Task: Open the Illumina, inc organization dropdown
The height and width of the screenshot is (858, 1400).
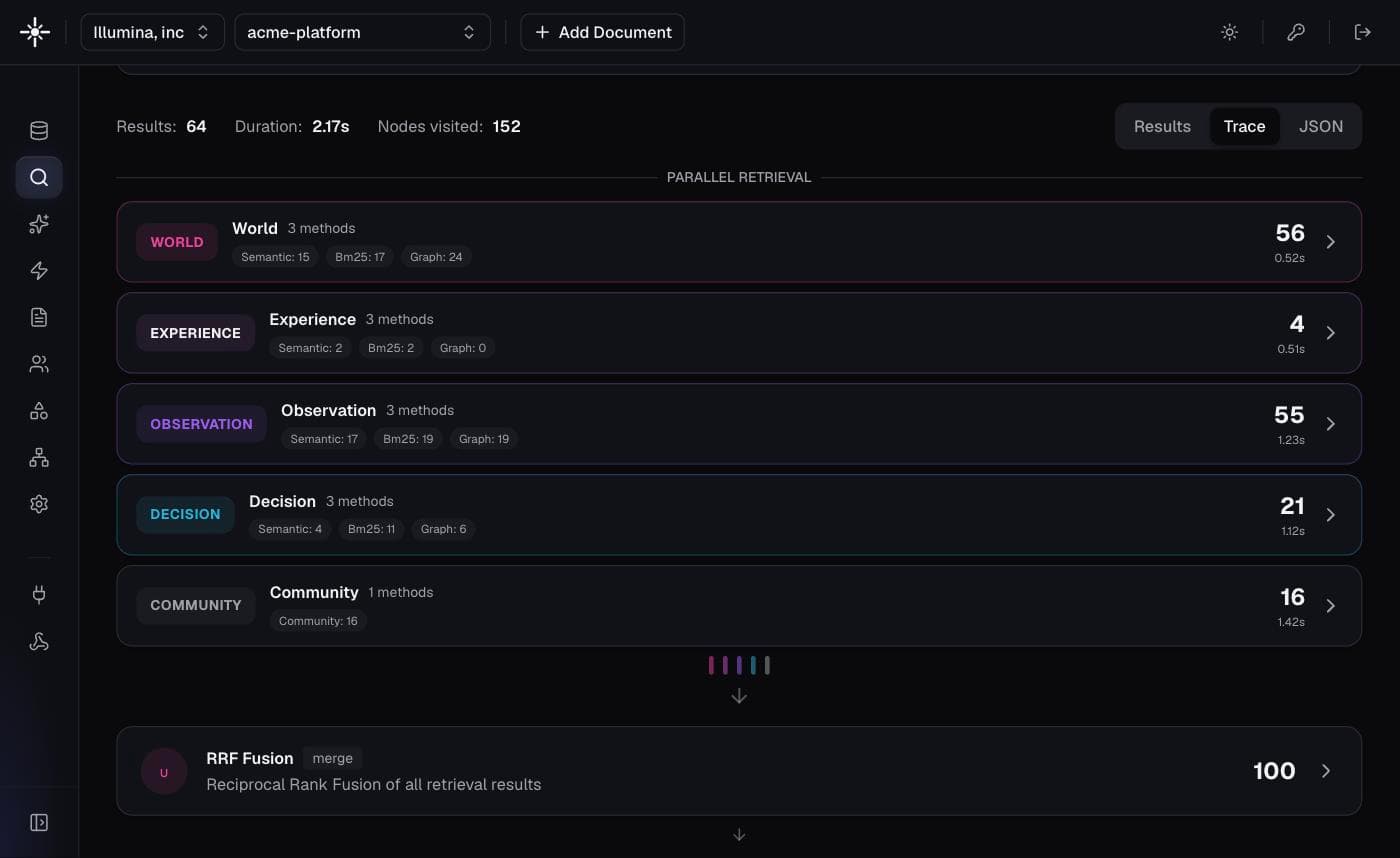Action: click(x=152, y=32)
